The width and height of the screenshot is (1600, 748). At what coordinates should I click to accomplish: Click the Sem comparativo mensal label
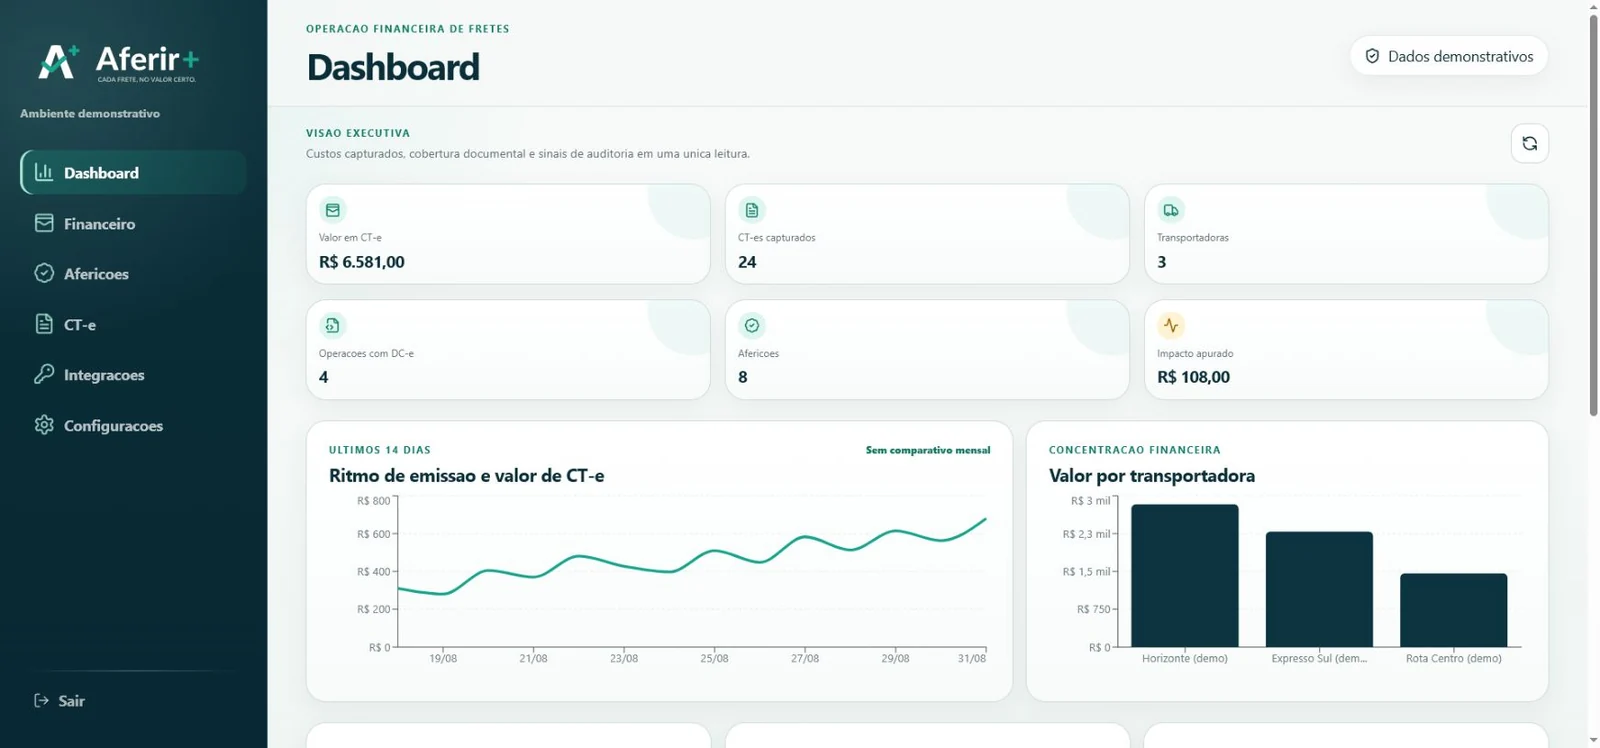(928, 450)
